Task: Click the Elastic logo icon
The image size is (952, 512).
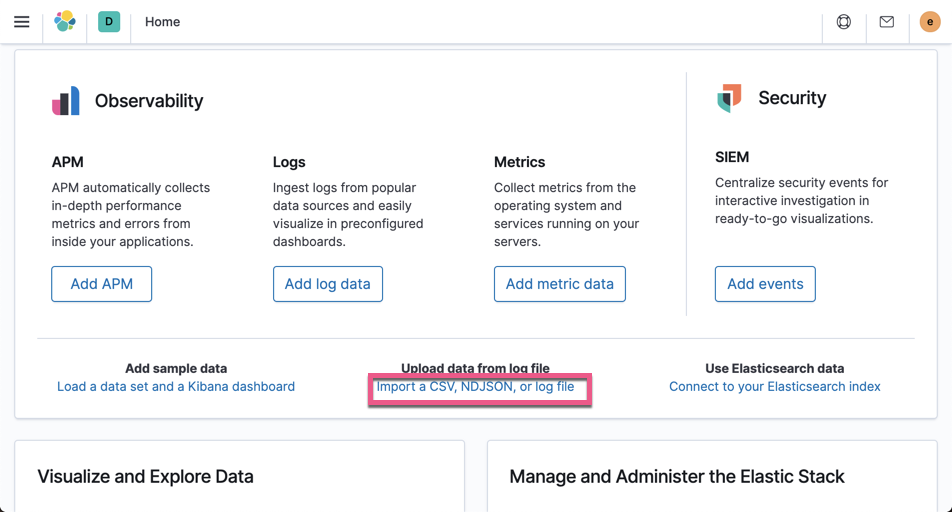Action: 65,21
